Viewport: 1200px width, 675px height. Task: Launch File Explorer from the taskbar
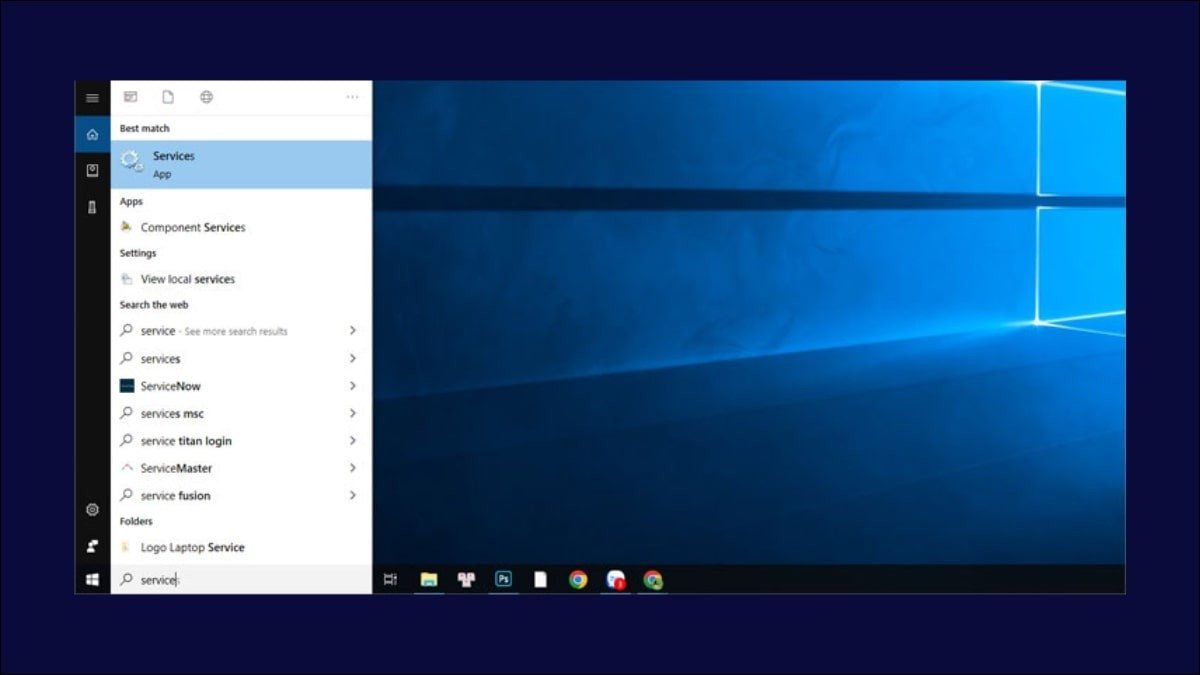[429, 579]
